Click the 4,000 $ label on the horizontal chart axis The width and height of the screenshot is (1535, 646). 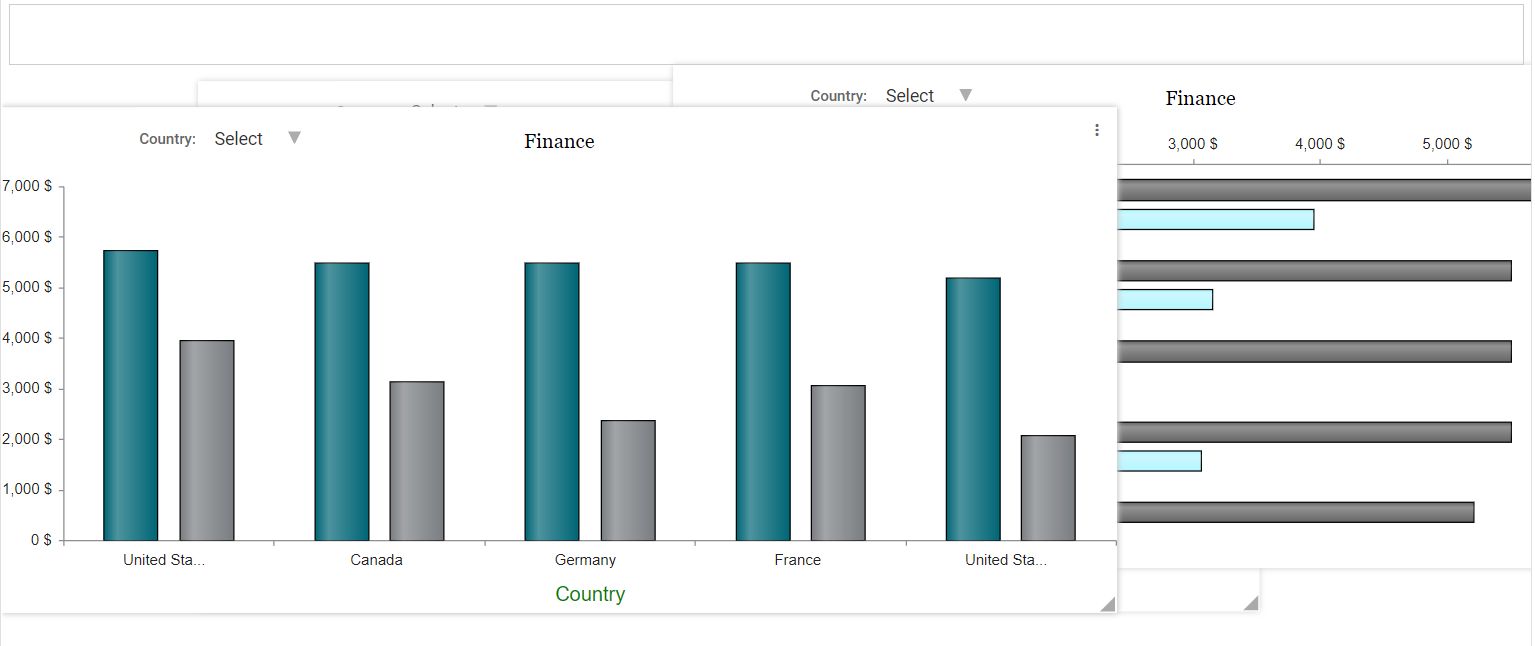(x=1319, y=144)
